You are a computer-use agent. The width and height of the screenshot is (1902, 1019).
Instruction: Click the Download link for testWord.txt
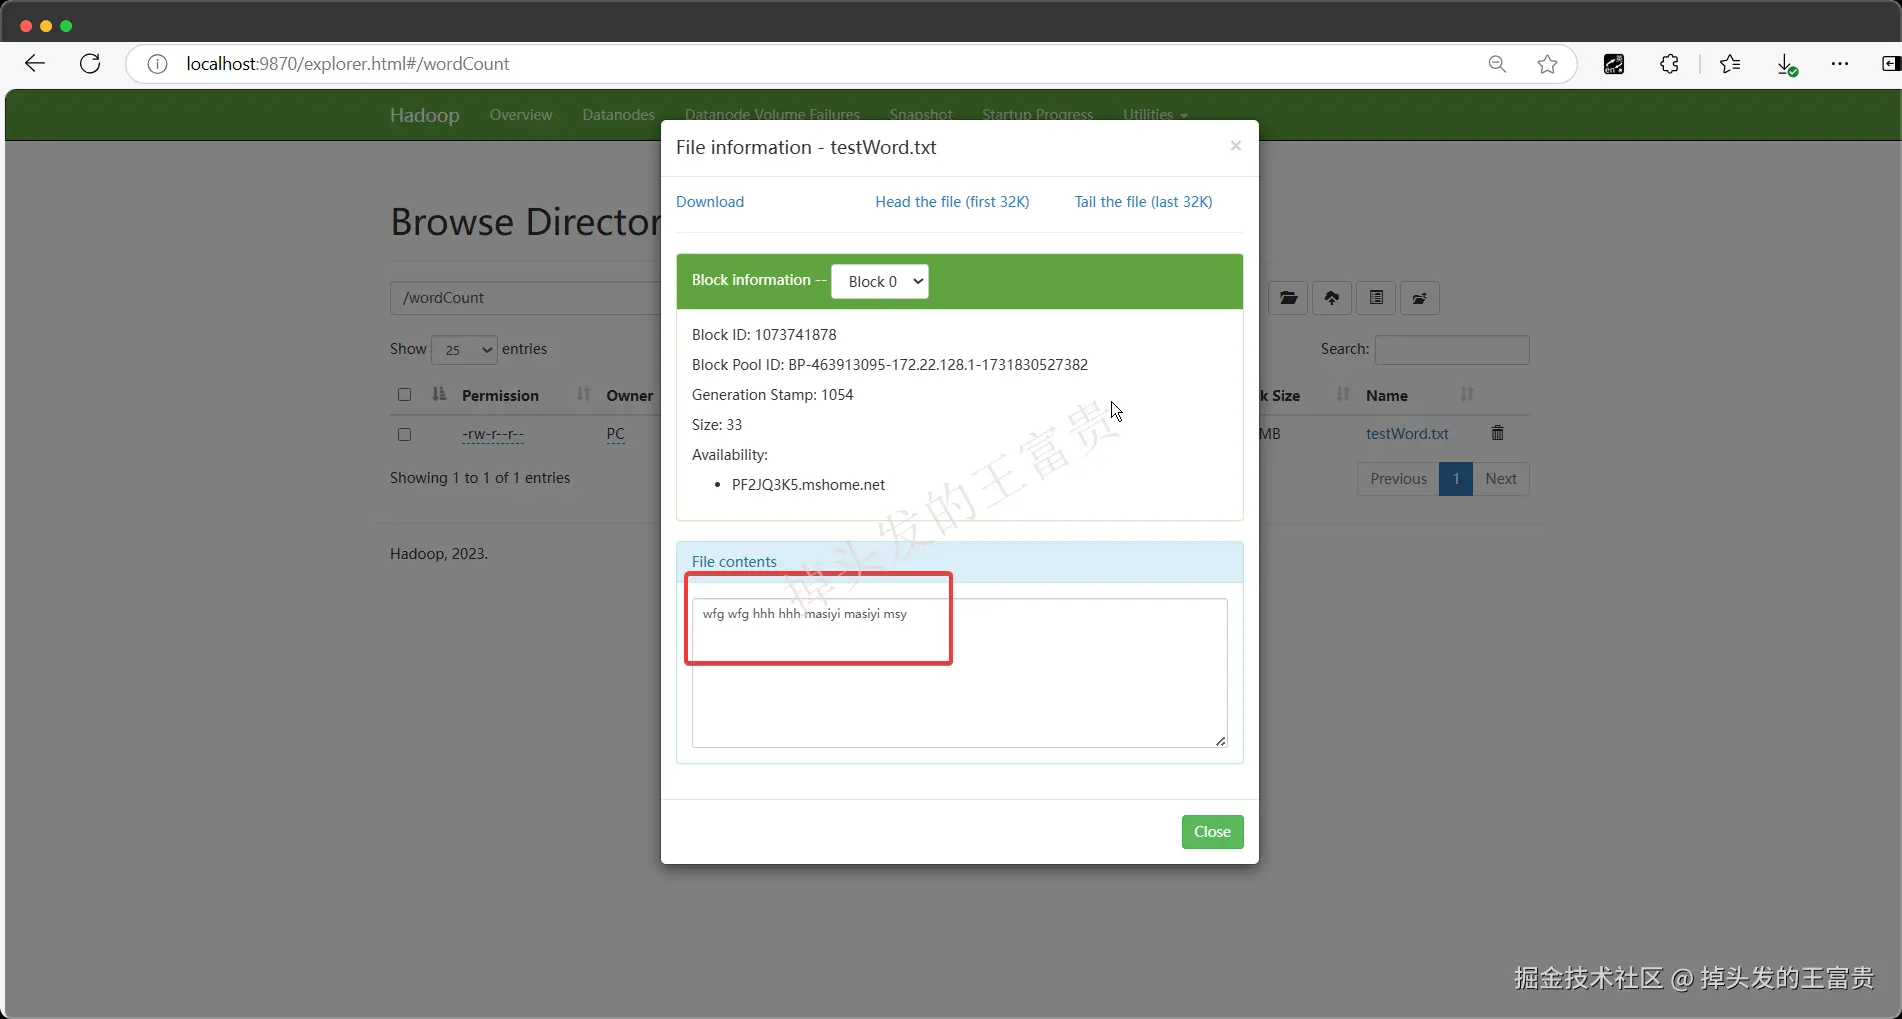pyautogui.click(x=710, y=202)
